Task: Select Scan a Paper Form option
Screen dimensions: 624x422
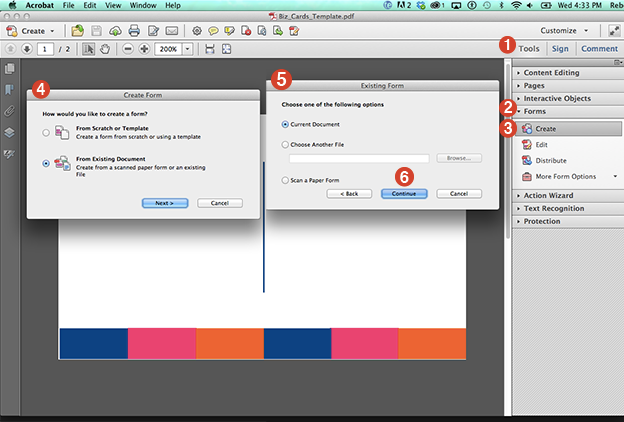Action: [286, 180]
